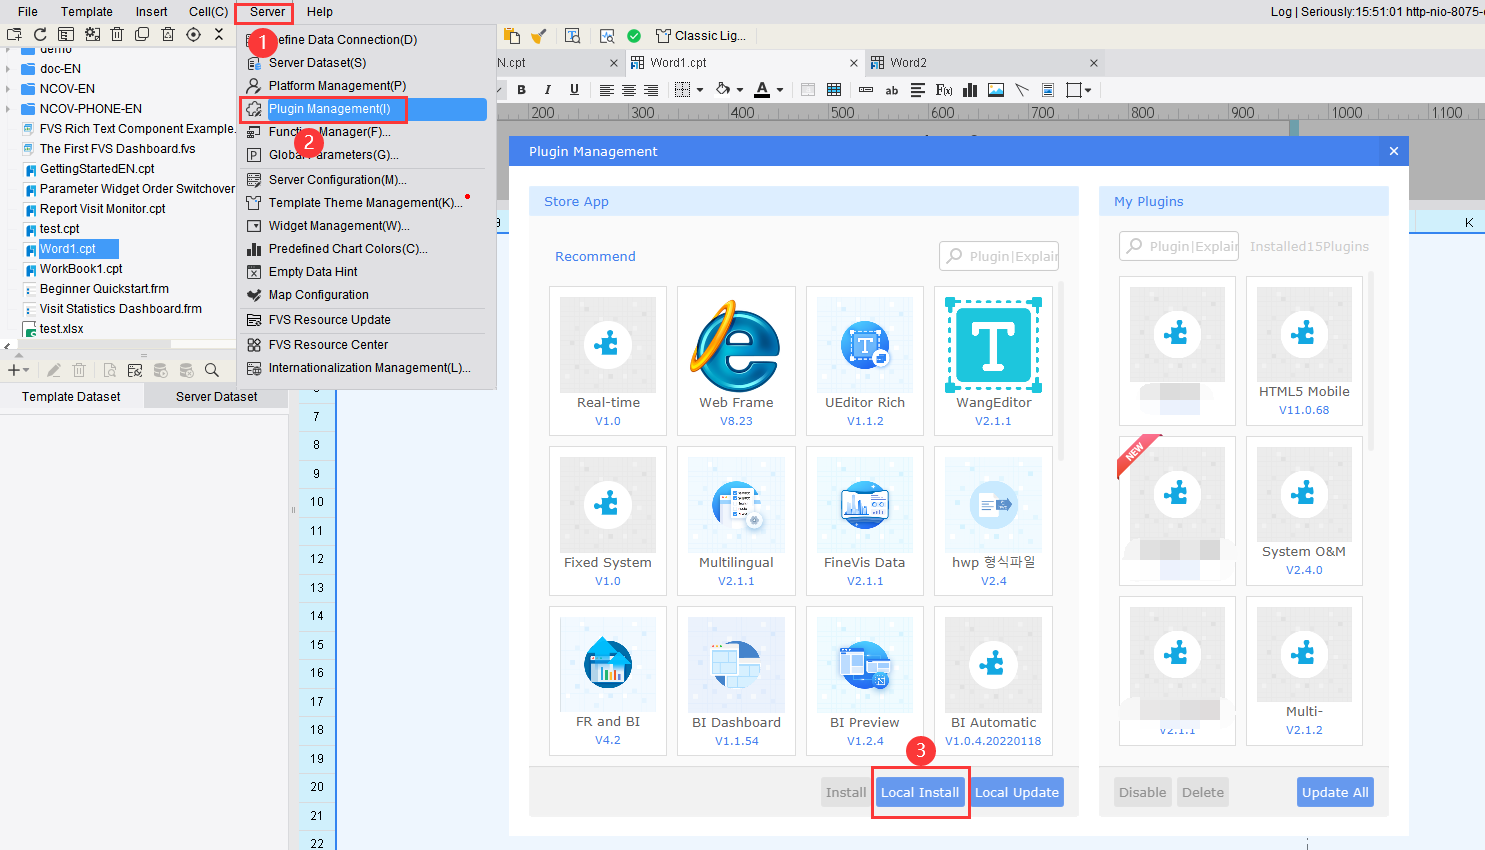Open the Template menu
Viewport: 1485px width, 850px height.
pyautogui.click(x=87, y=12)
